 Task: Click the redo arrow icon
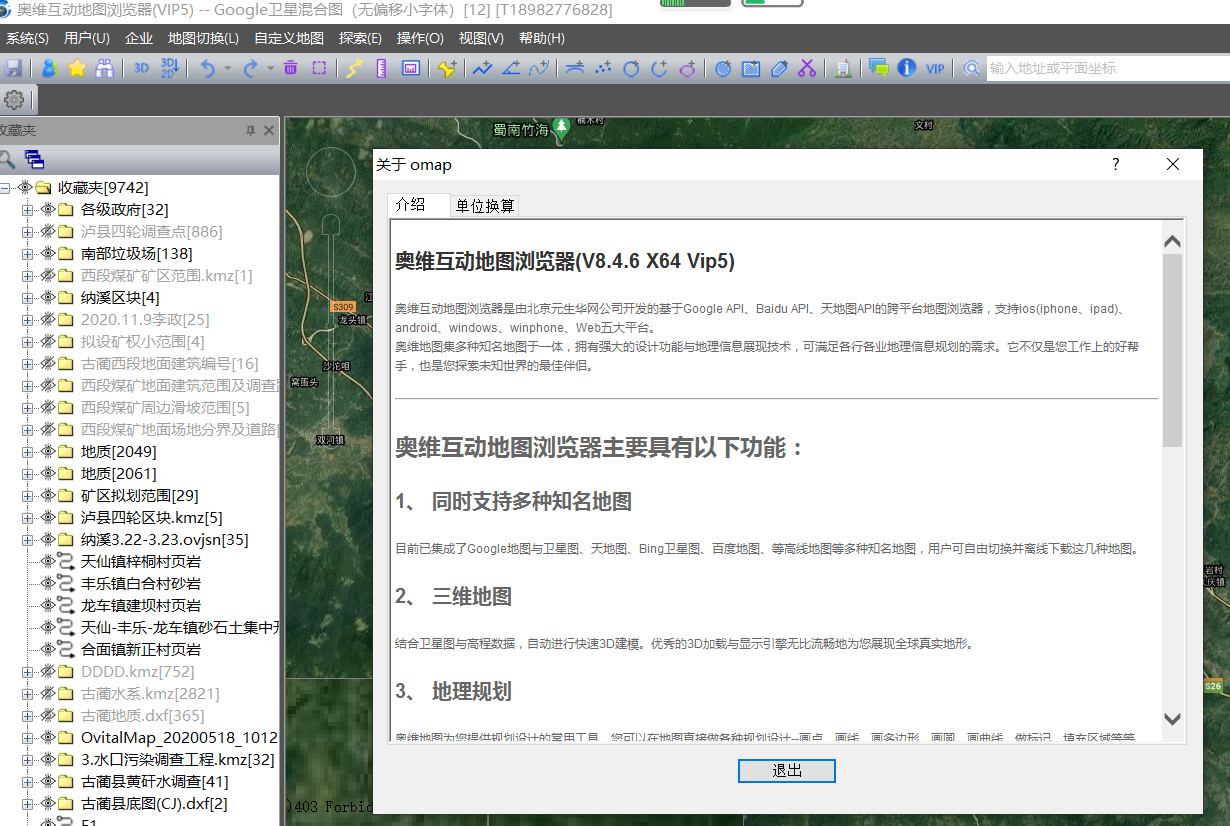point(250,68)
